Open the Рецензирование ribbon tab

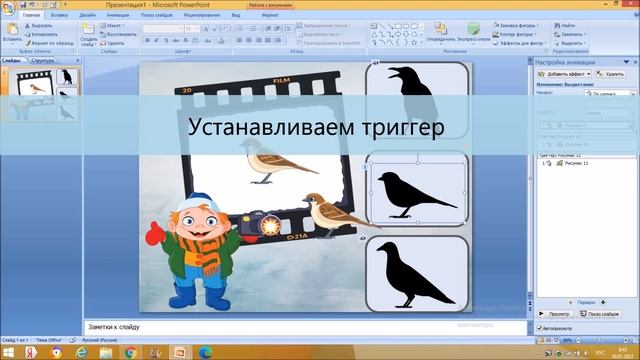[x=202, y=15]
